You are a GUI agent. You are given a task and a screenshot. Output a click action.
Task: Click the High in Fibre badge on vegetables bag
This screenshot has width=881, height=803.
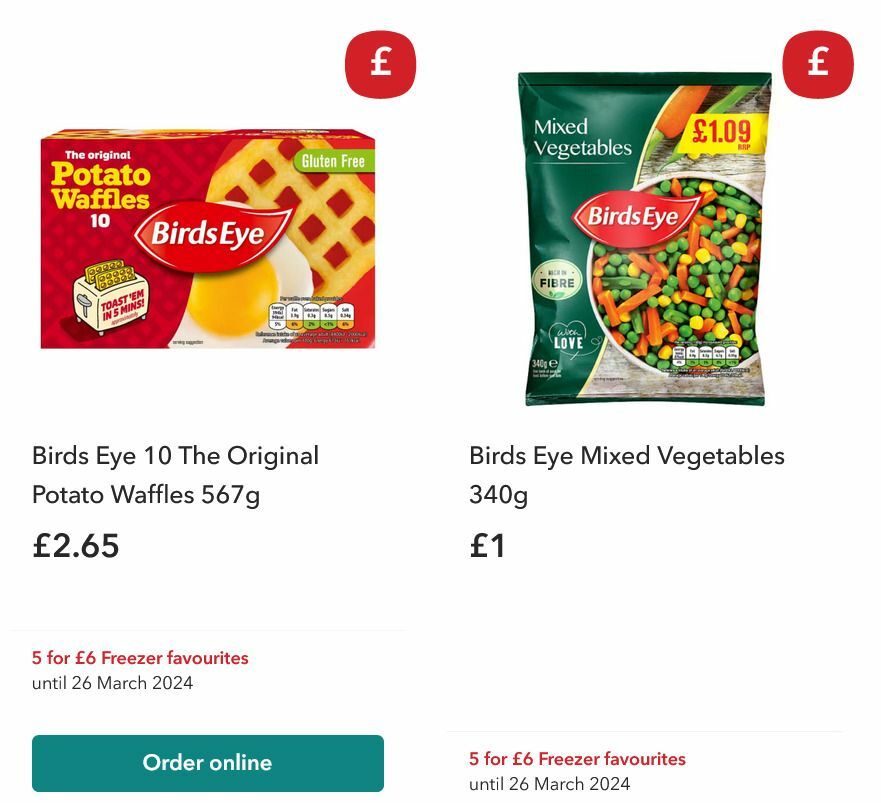pos(556,280)
